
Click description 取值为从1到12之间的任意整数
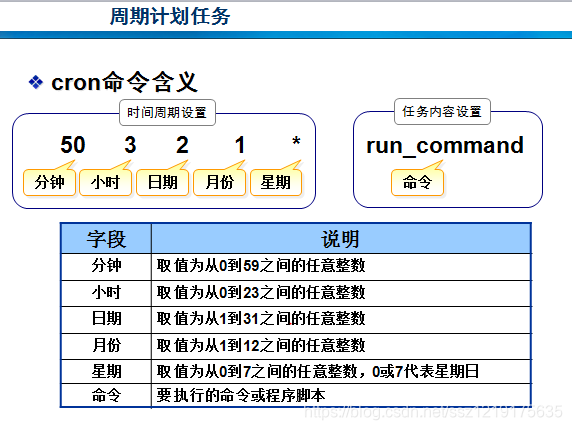tap(261, 345)
